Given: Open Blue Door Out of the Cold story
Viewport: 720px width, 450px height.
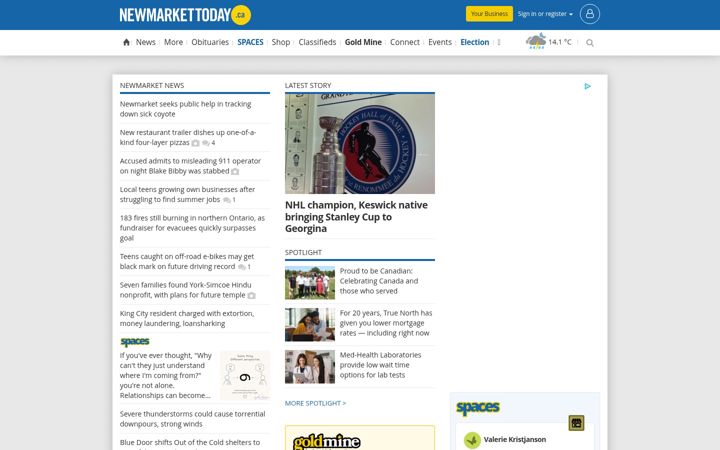Looking at the screenshot, I should tap(190, 444).
